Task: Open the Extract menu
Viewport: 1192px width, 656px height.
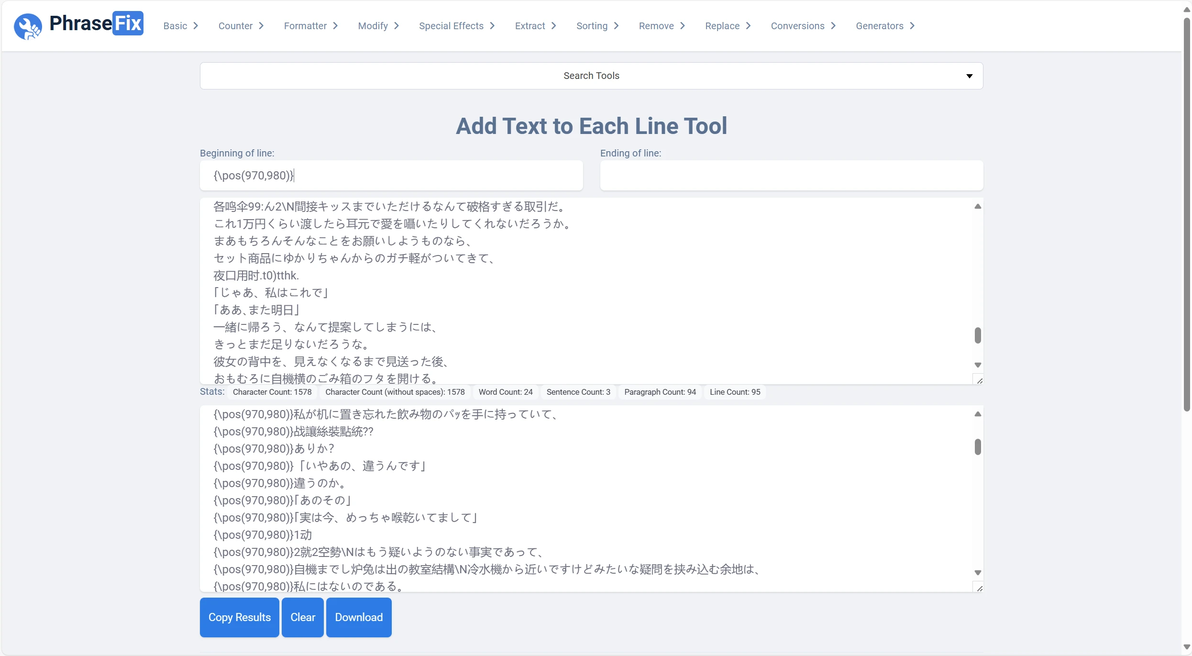Action: click(x=536, y=26)
